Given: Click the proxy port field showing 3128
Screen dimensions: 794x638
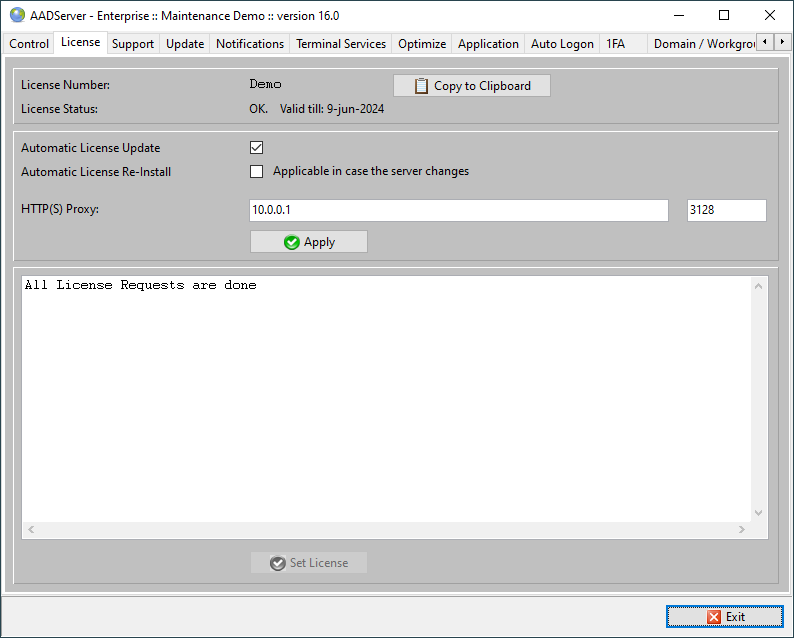Looking at the screenshot, I should pos(726,210).
